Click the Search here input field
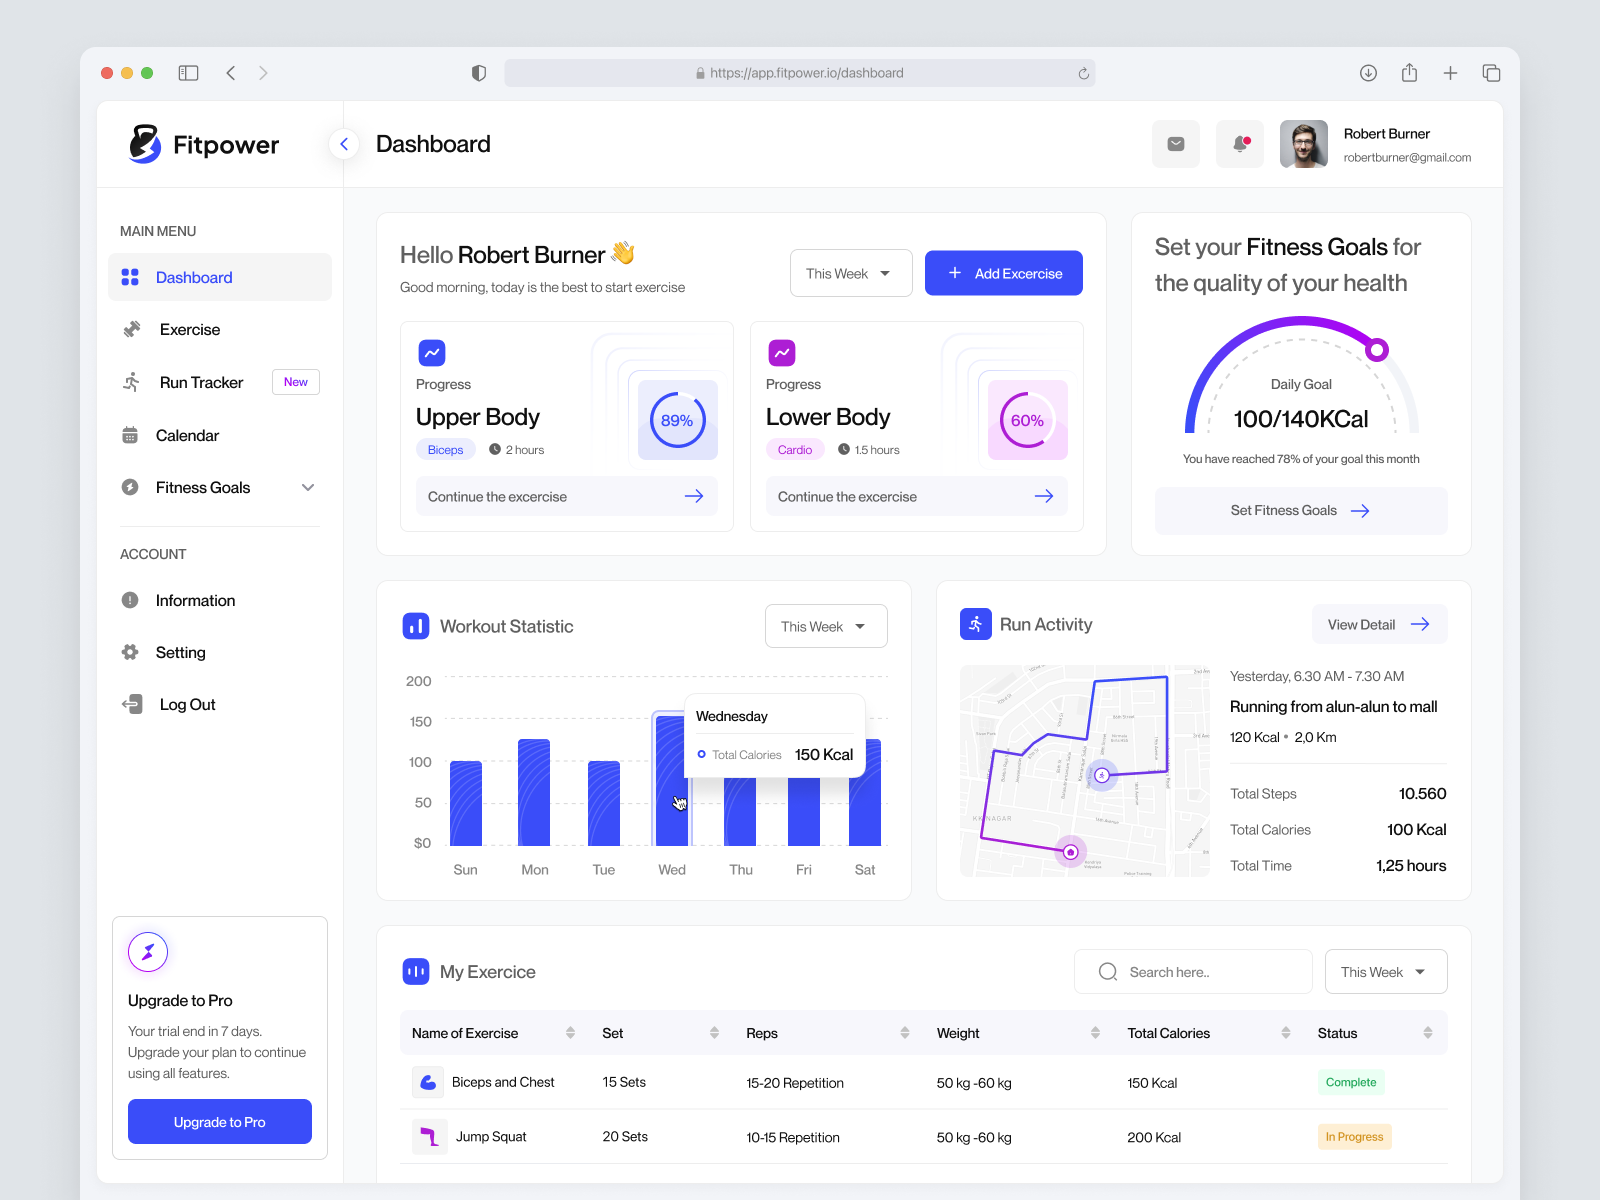Screen dimensions: 1600x1200 tap(1192, 971)
